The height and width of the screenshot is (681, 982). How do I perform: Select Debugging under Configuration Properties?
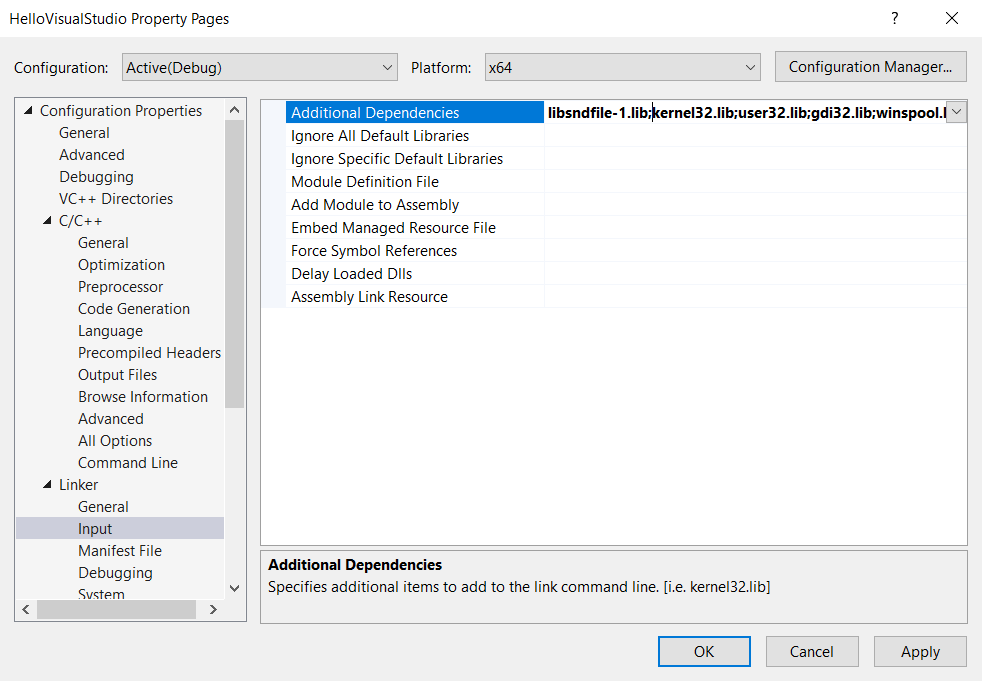click(96, 177)
